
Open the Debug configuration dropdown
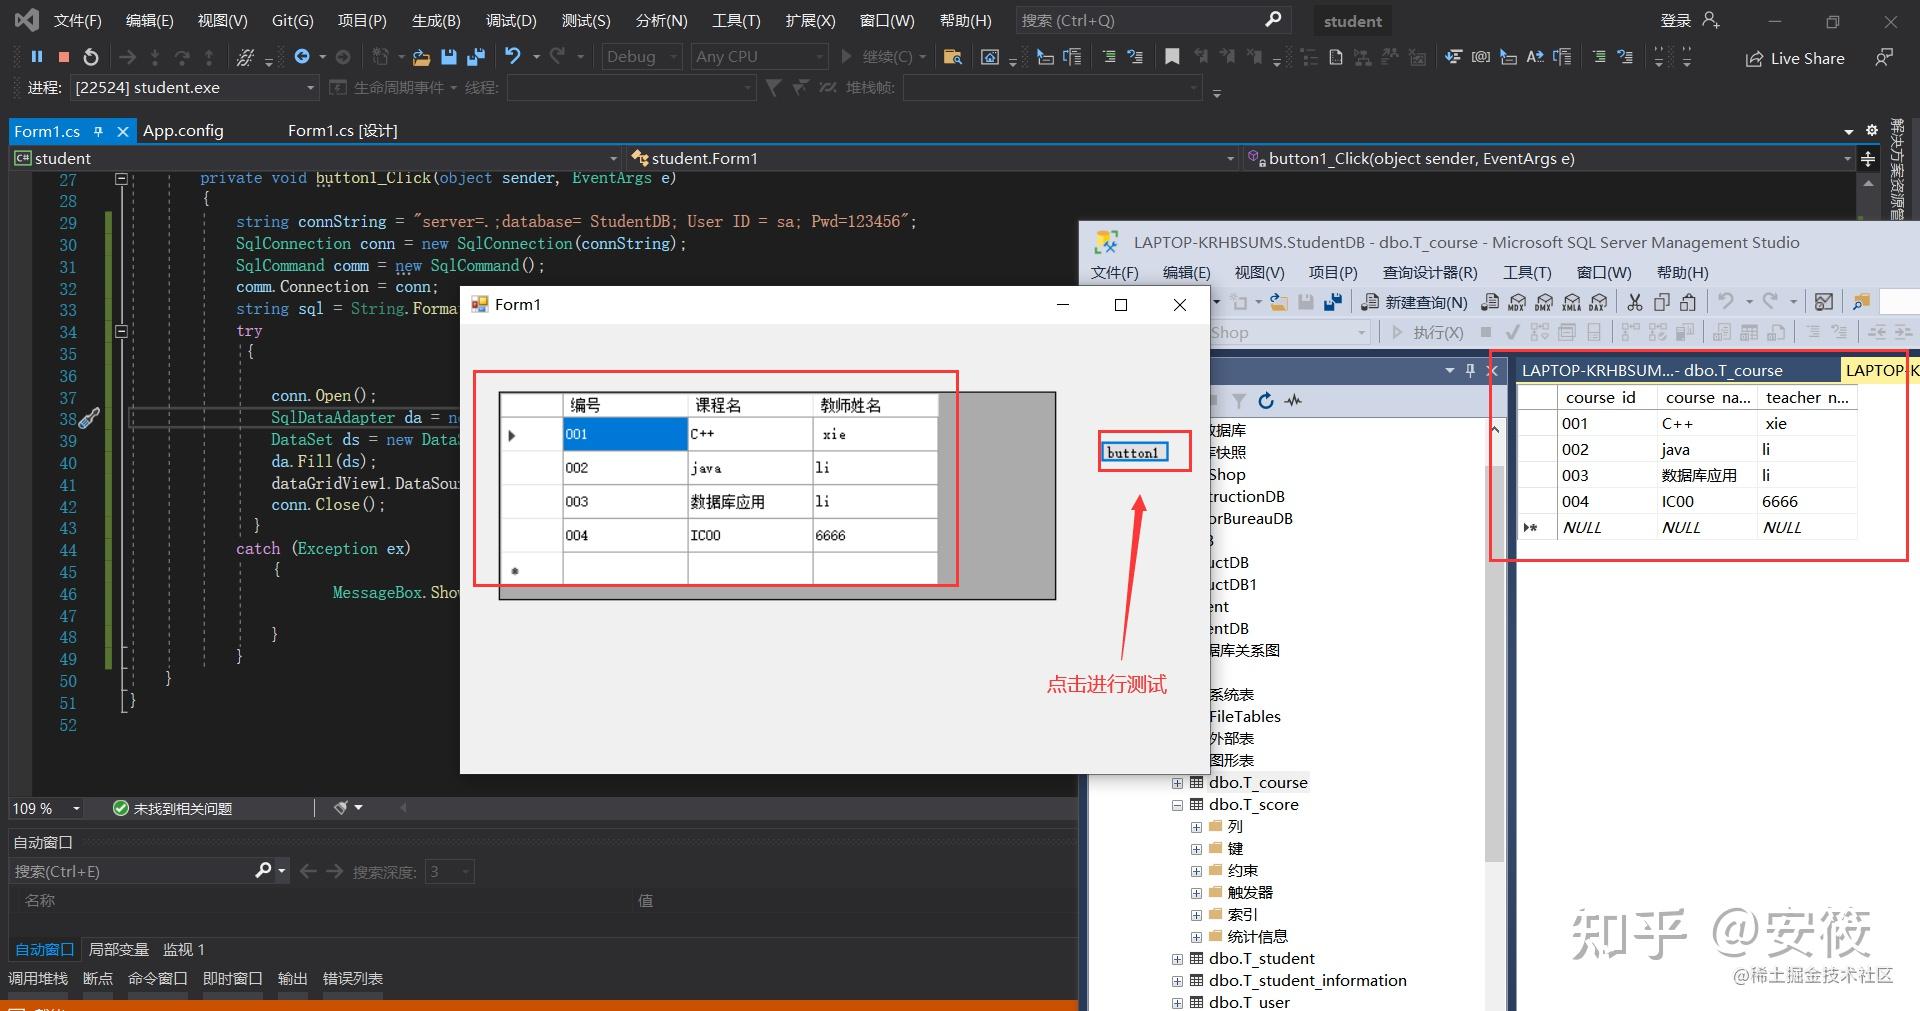click(x=640, y=57)
